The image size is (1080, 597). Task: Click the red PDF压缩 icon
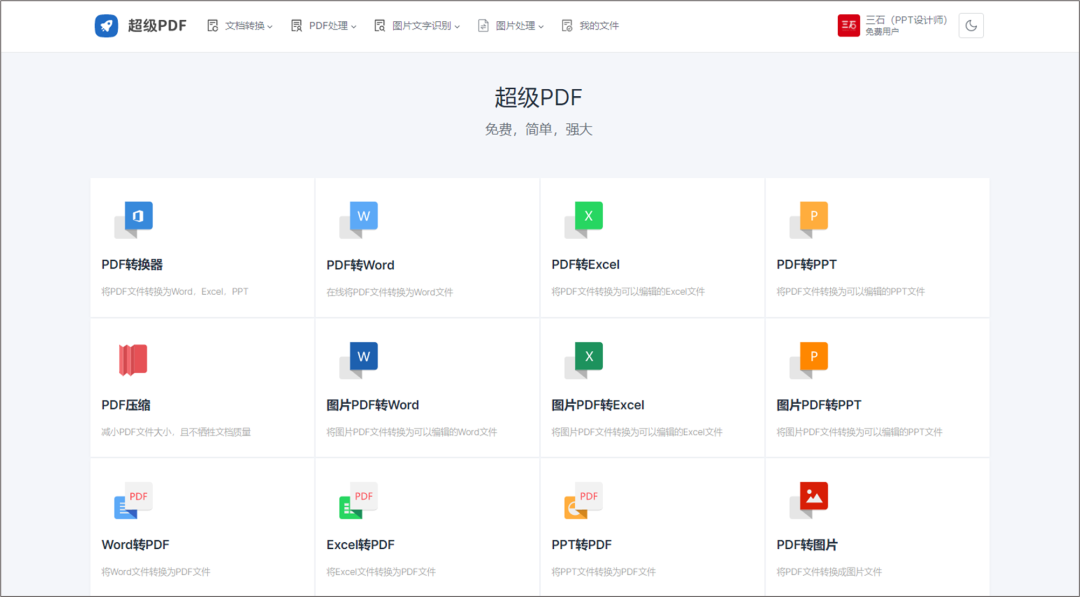click(x=133, y=359)
